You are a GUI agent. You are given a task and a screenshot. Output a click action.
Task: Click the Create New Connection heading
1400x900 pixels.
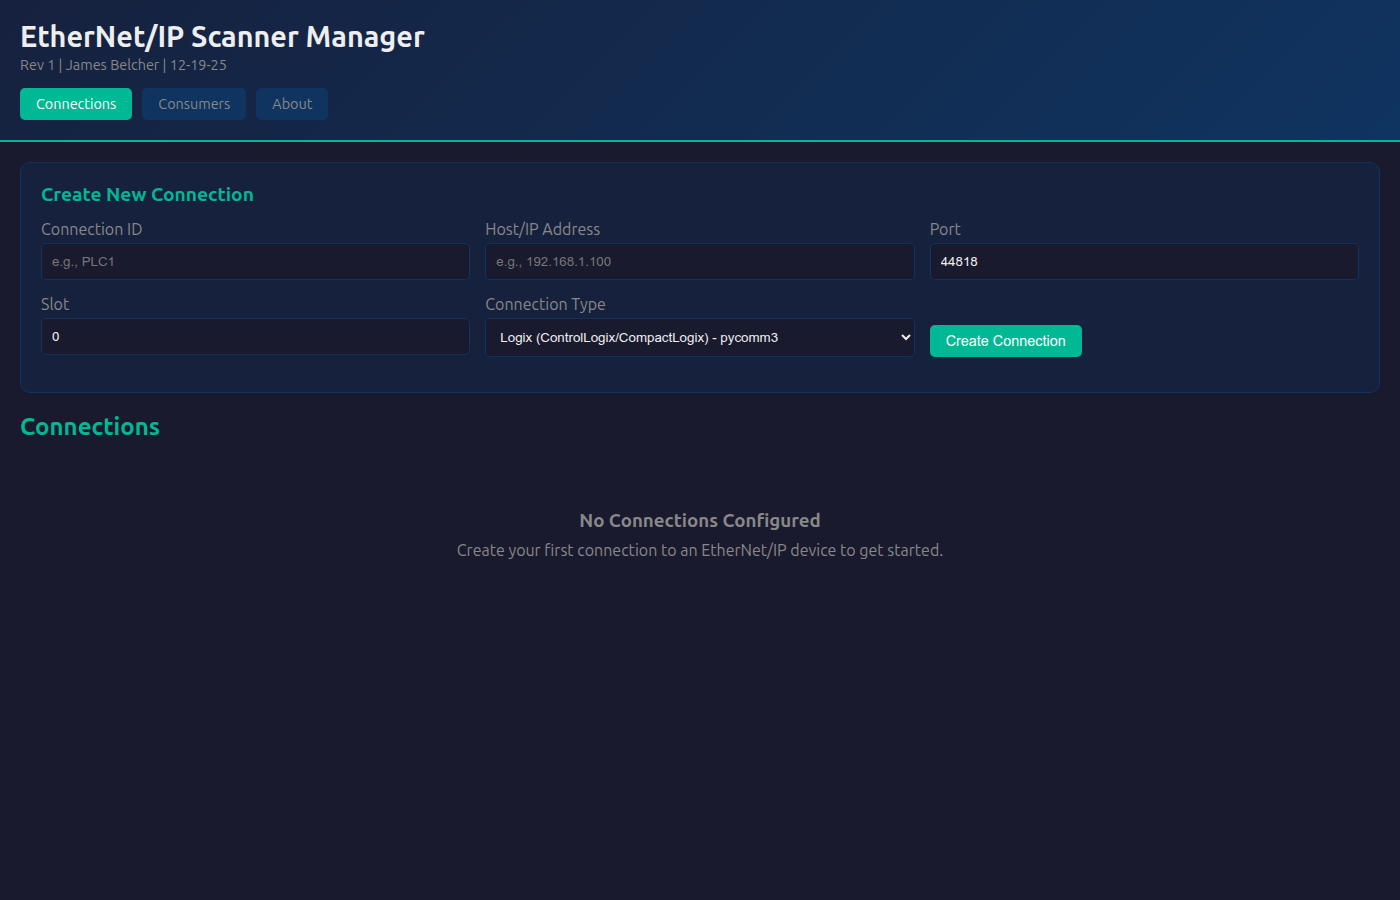click(x=147, y=195)
